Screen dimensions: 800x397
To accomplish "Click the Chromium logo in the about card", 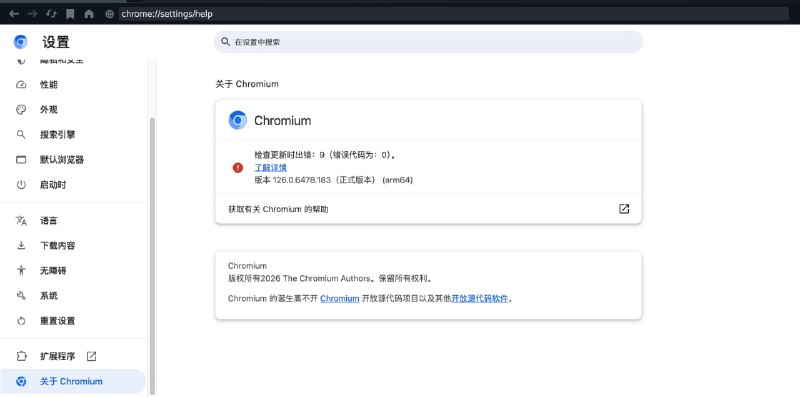I will [238, 120].
